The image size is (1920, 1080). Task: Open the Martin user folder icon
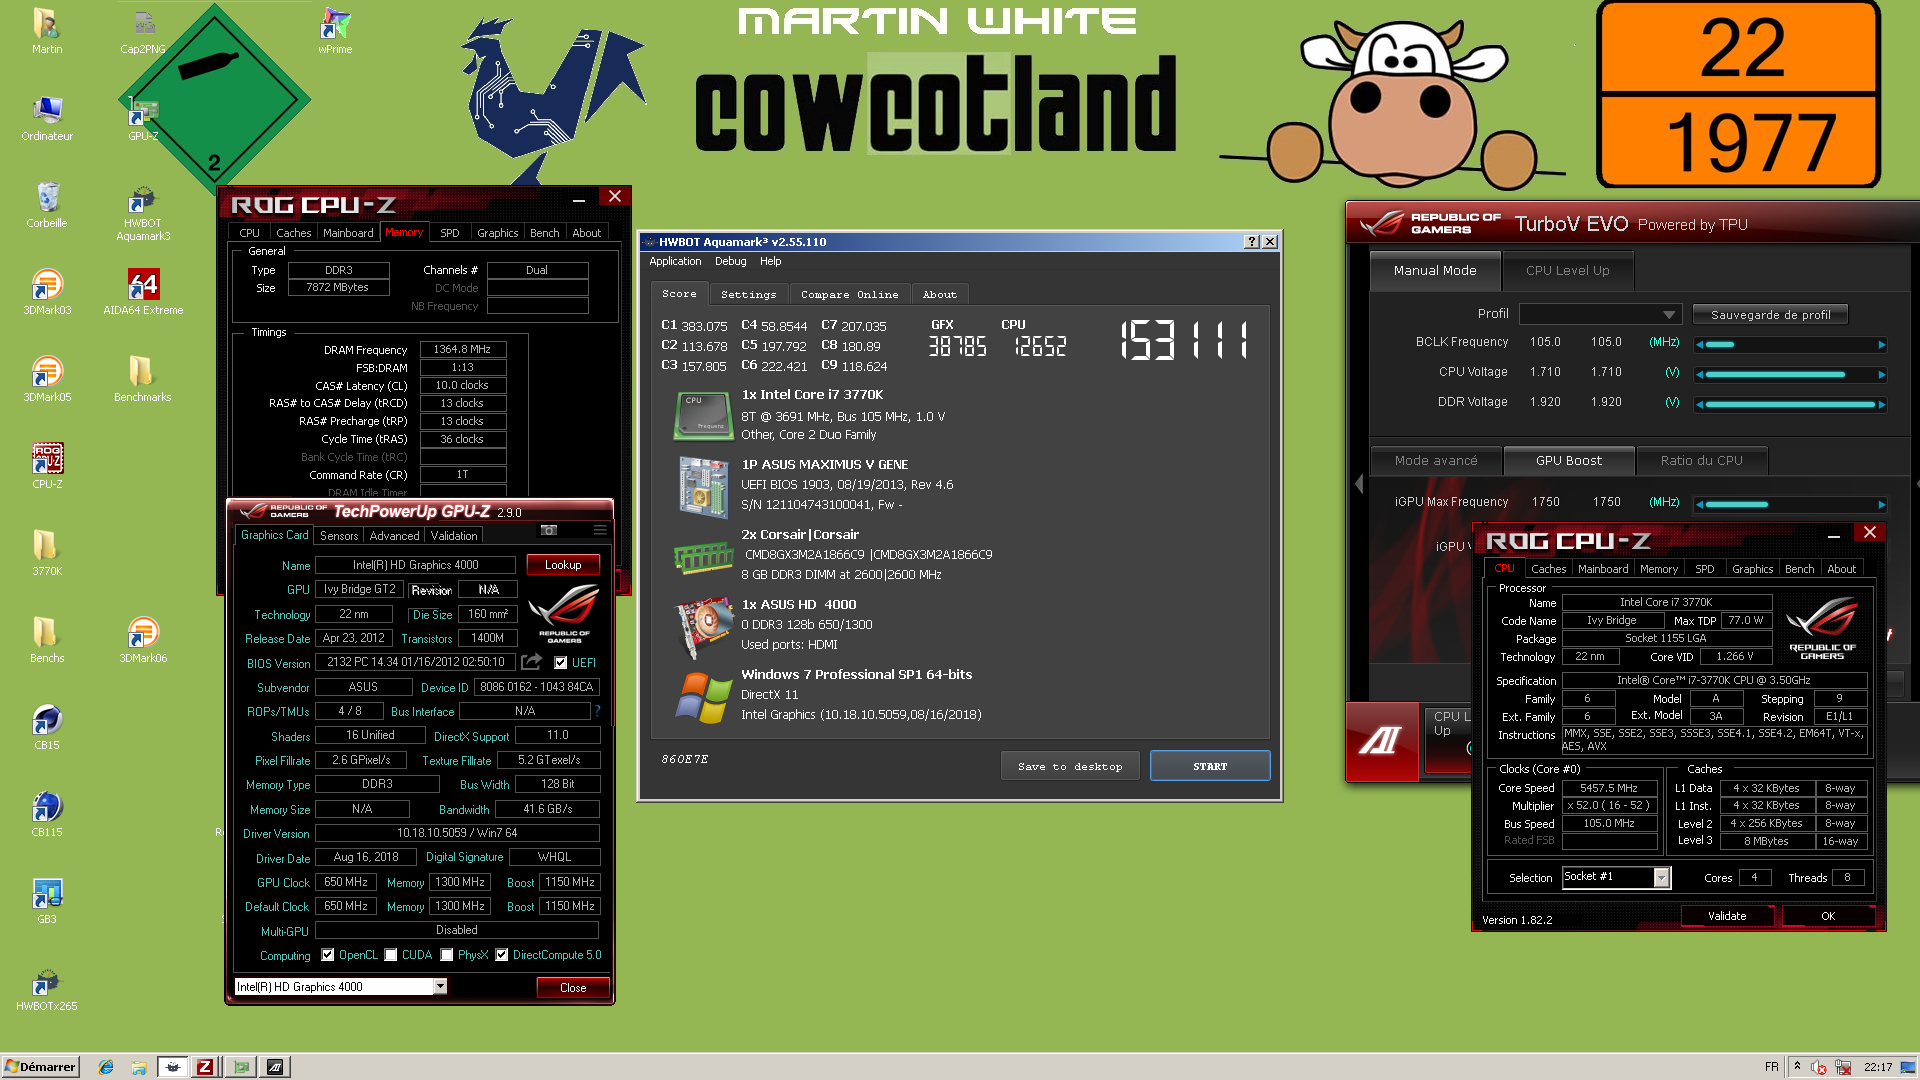tap(47, 30)
